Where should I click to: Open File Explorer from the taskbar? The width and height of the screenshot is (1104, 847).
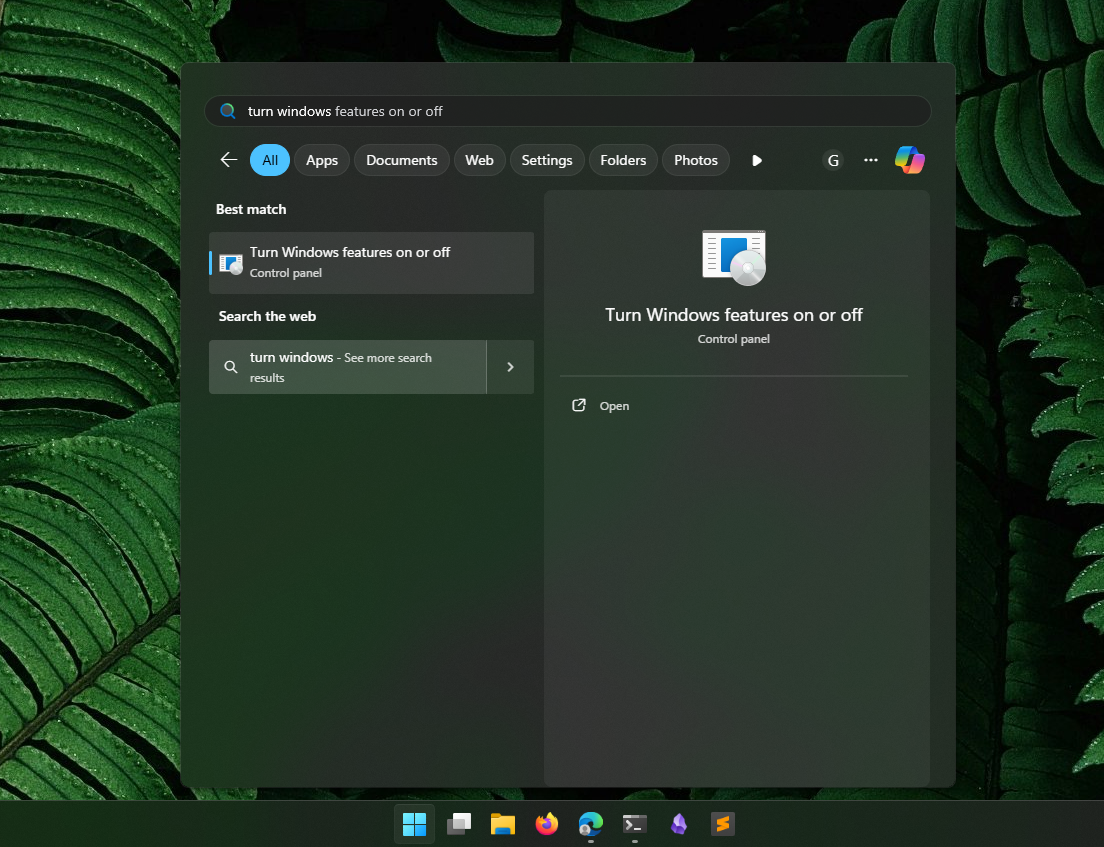tap(502, 824)
